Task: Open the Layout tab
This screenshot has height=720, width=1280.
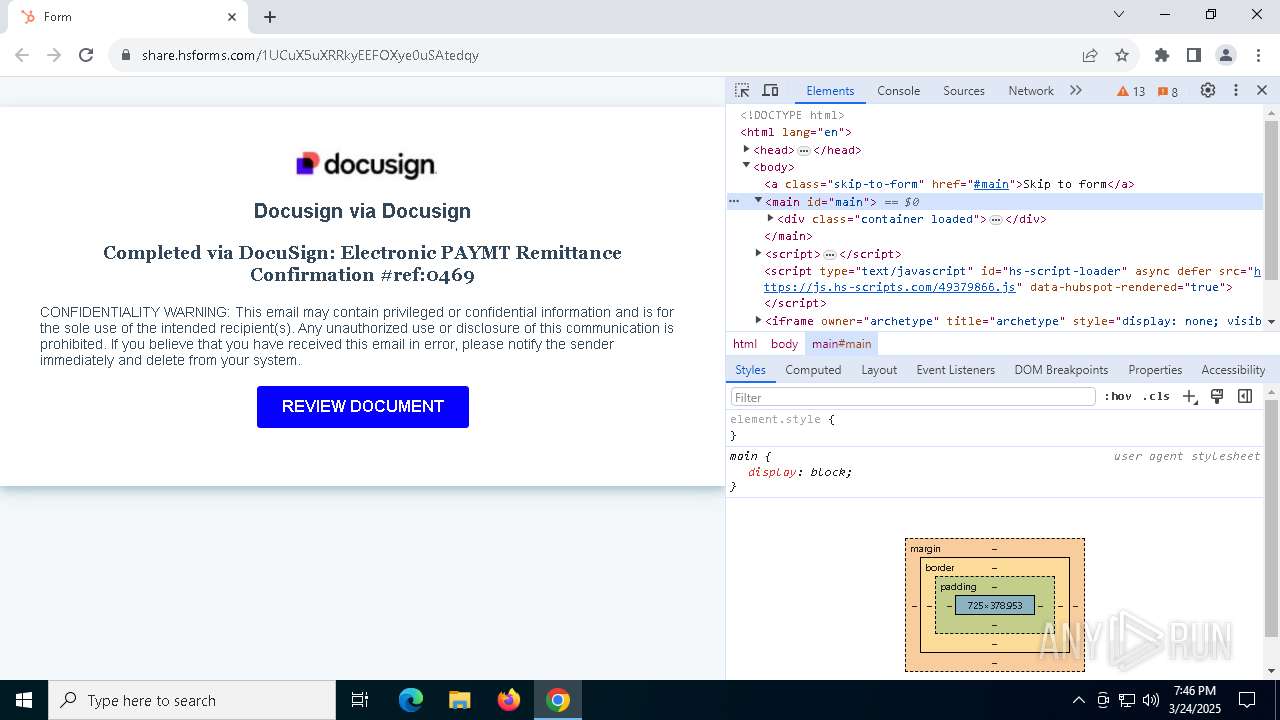Action: 879,370
